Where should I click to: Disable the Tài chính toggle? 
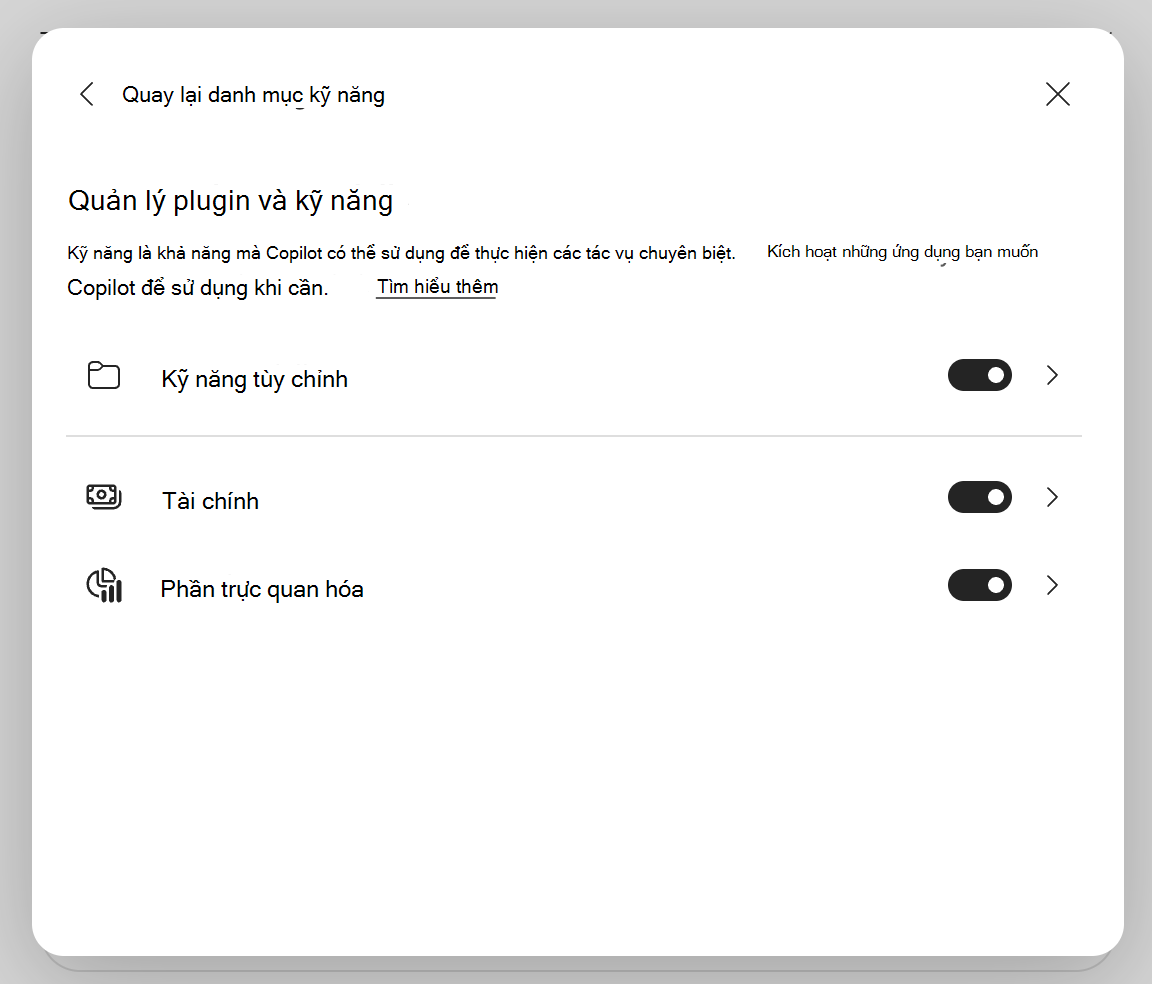pos(979,498)
